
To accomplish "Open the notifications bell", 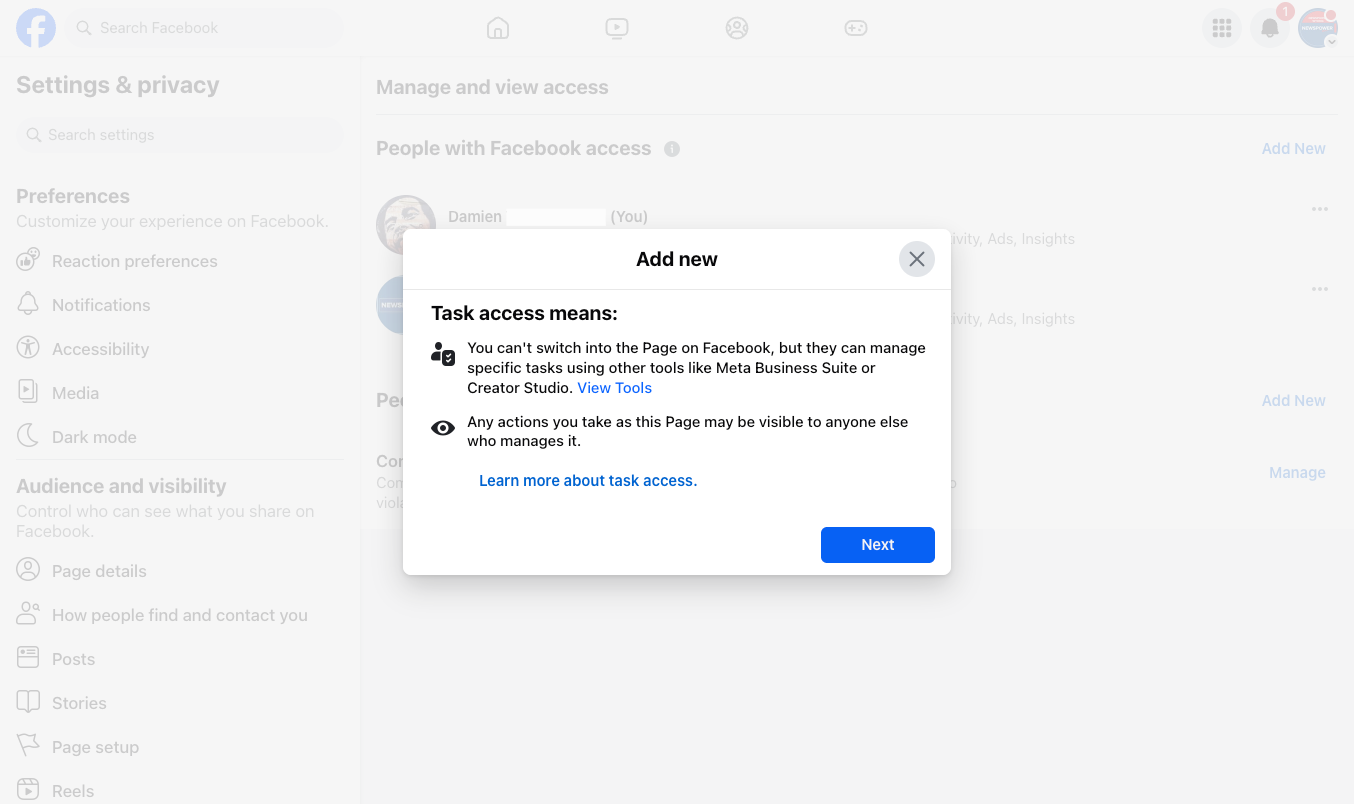I will point(1270,28).
